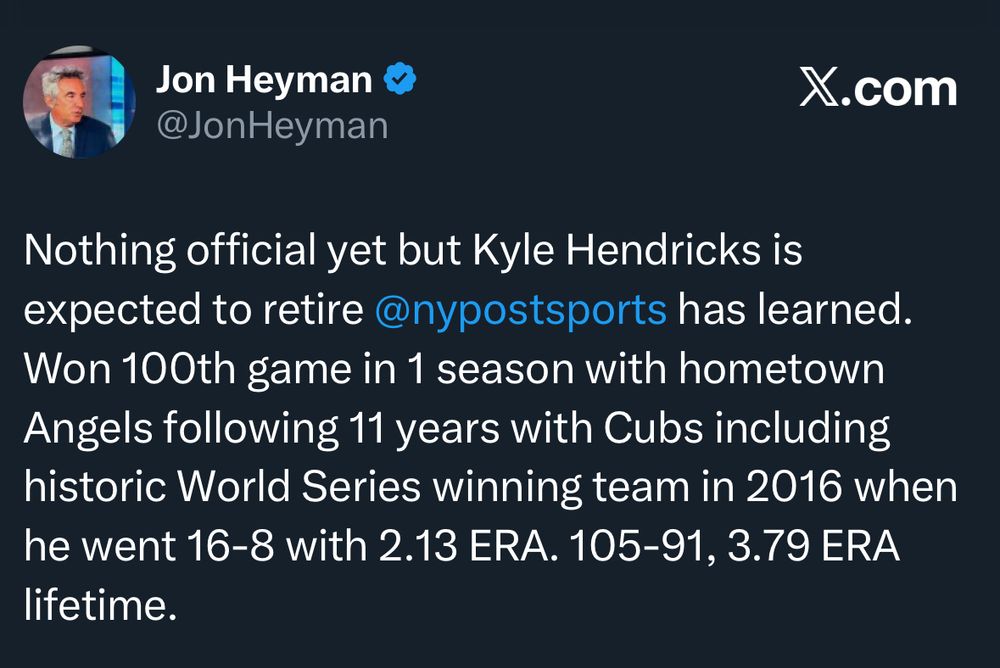Open the Jon Heyman display name
Screen dimensions: 1000x668
coord(263,80)
